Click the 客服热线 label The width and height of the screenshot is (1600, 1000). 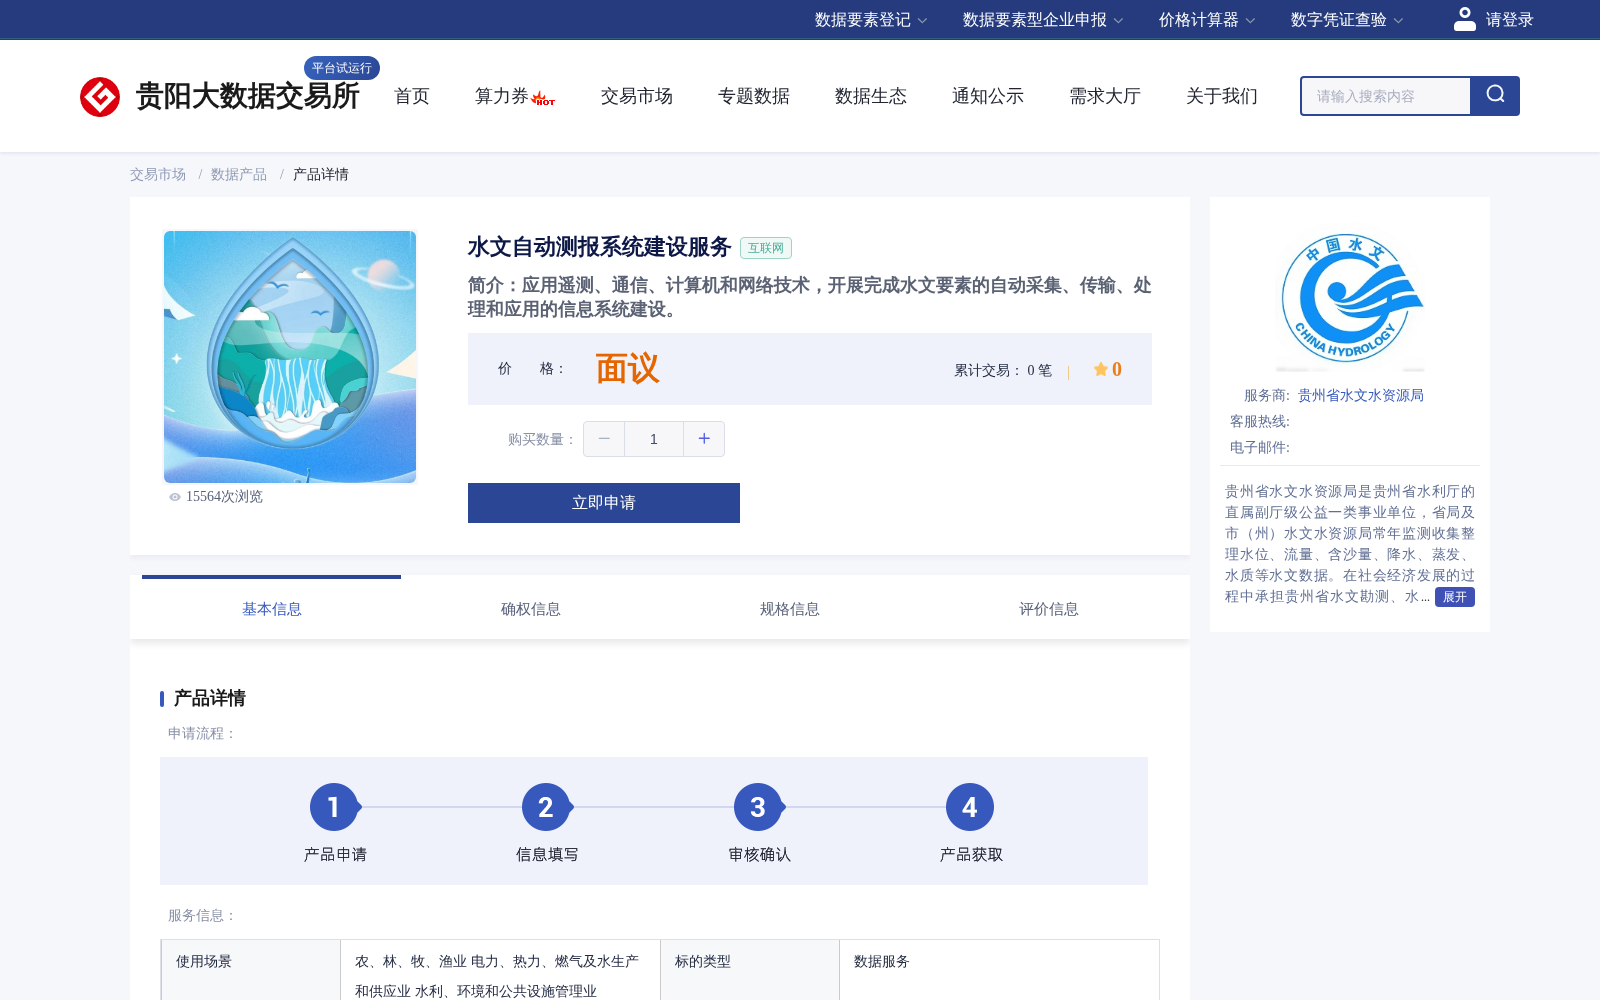point(1260,422)
